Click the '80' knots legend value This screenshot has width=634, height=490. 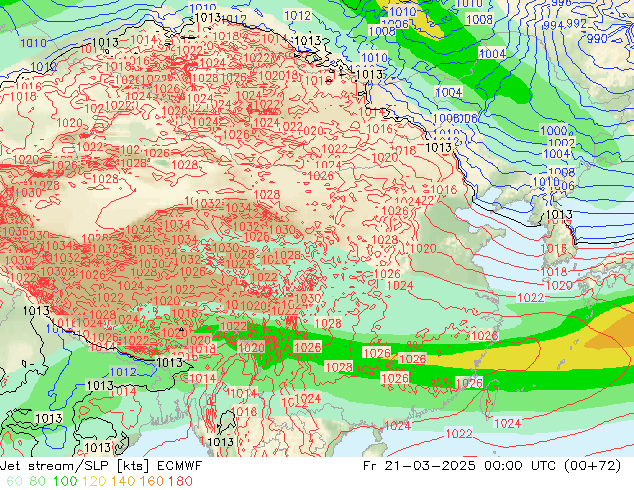click(x=38, y=481)
